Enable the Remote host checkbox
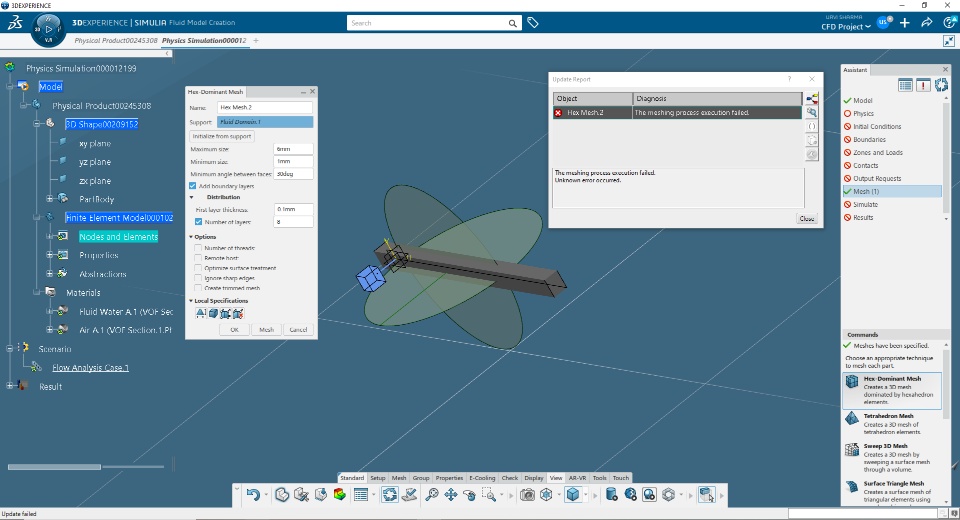960x520 pixels. point(197,258)
